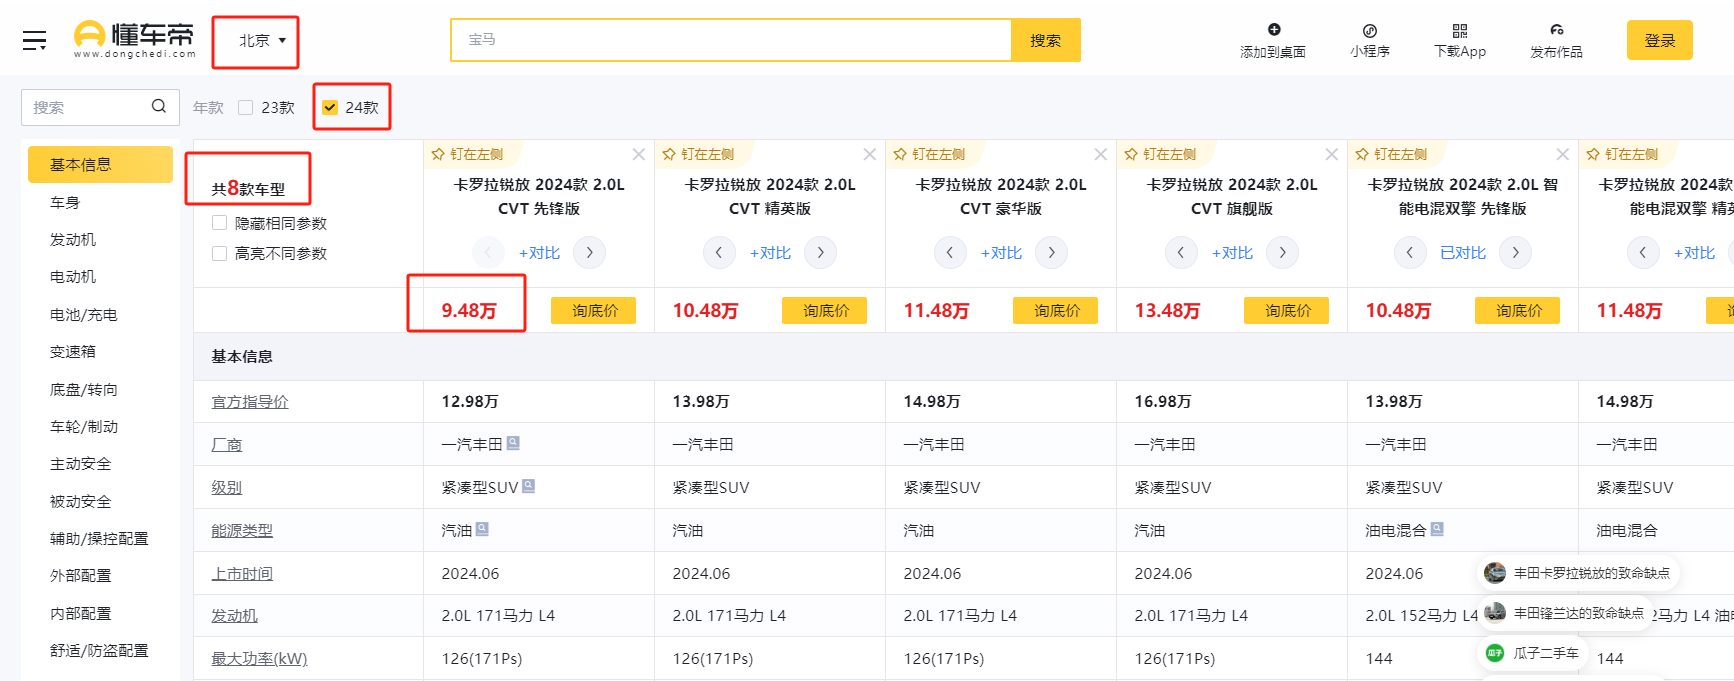
Task: Remove 2.0L CVT 先锋版 column
Action: tap(639, 154)
